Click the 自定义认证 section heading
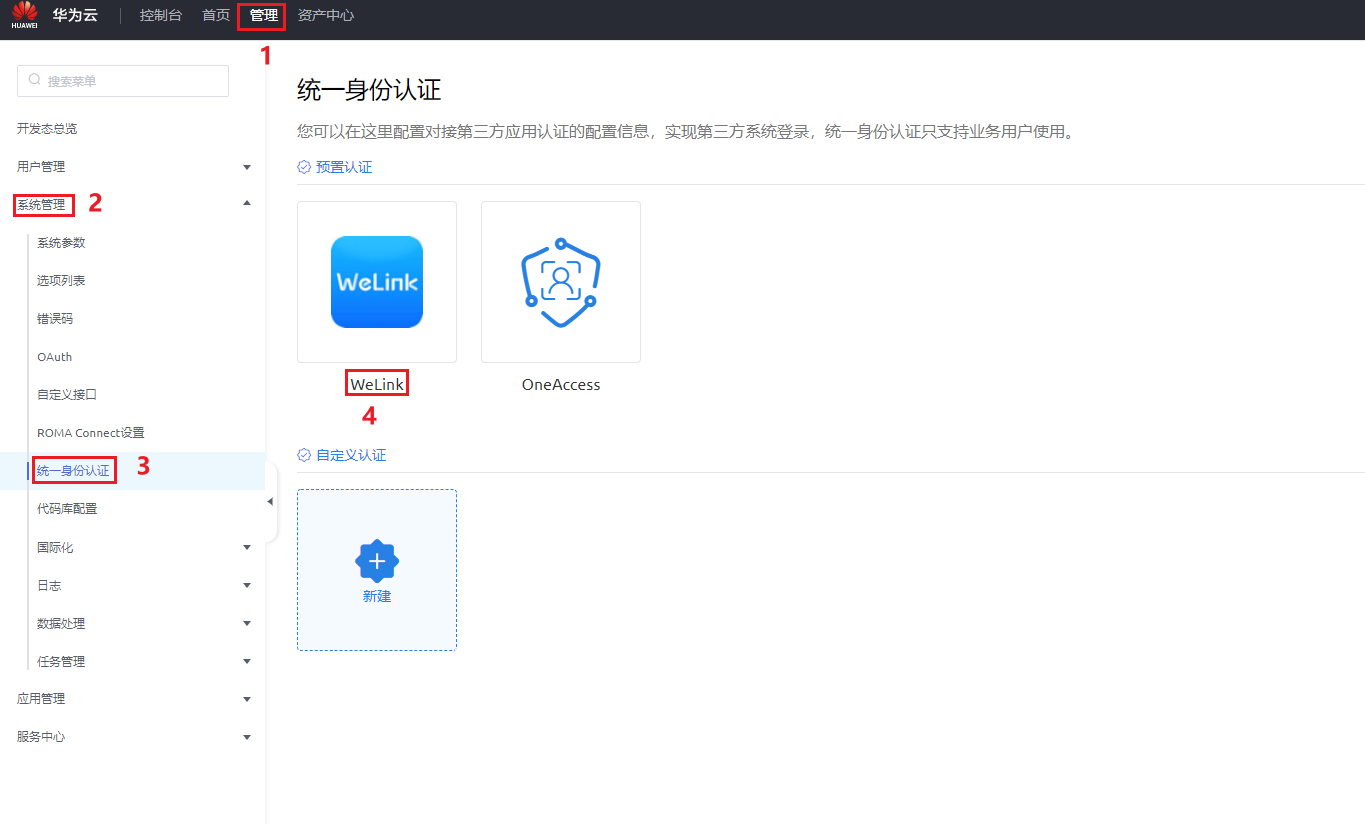Screen dimensions: 1365x824 (351, 455)
